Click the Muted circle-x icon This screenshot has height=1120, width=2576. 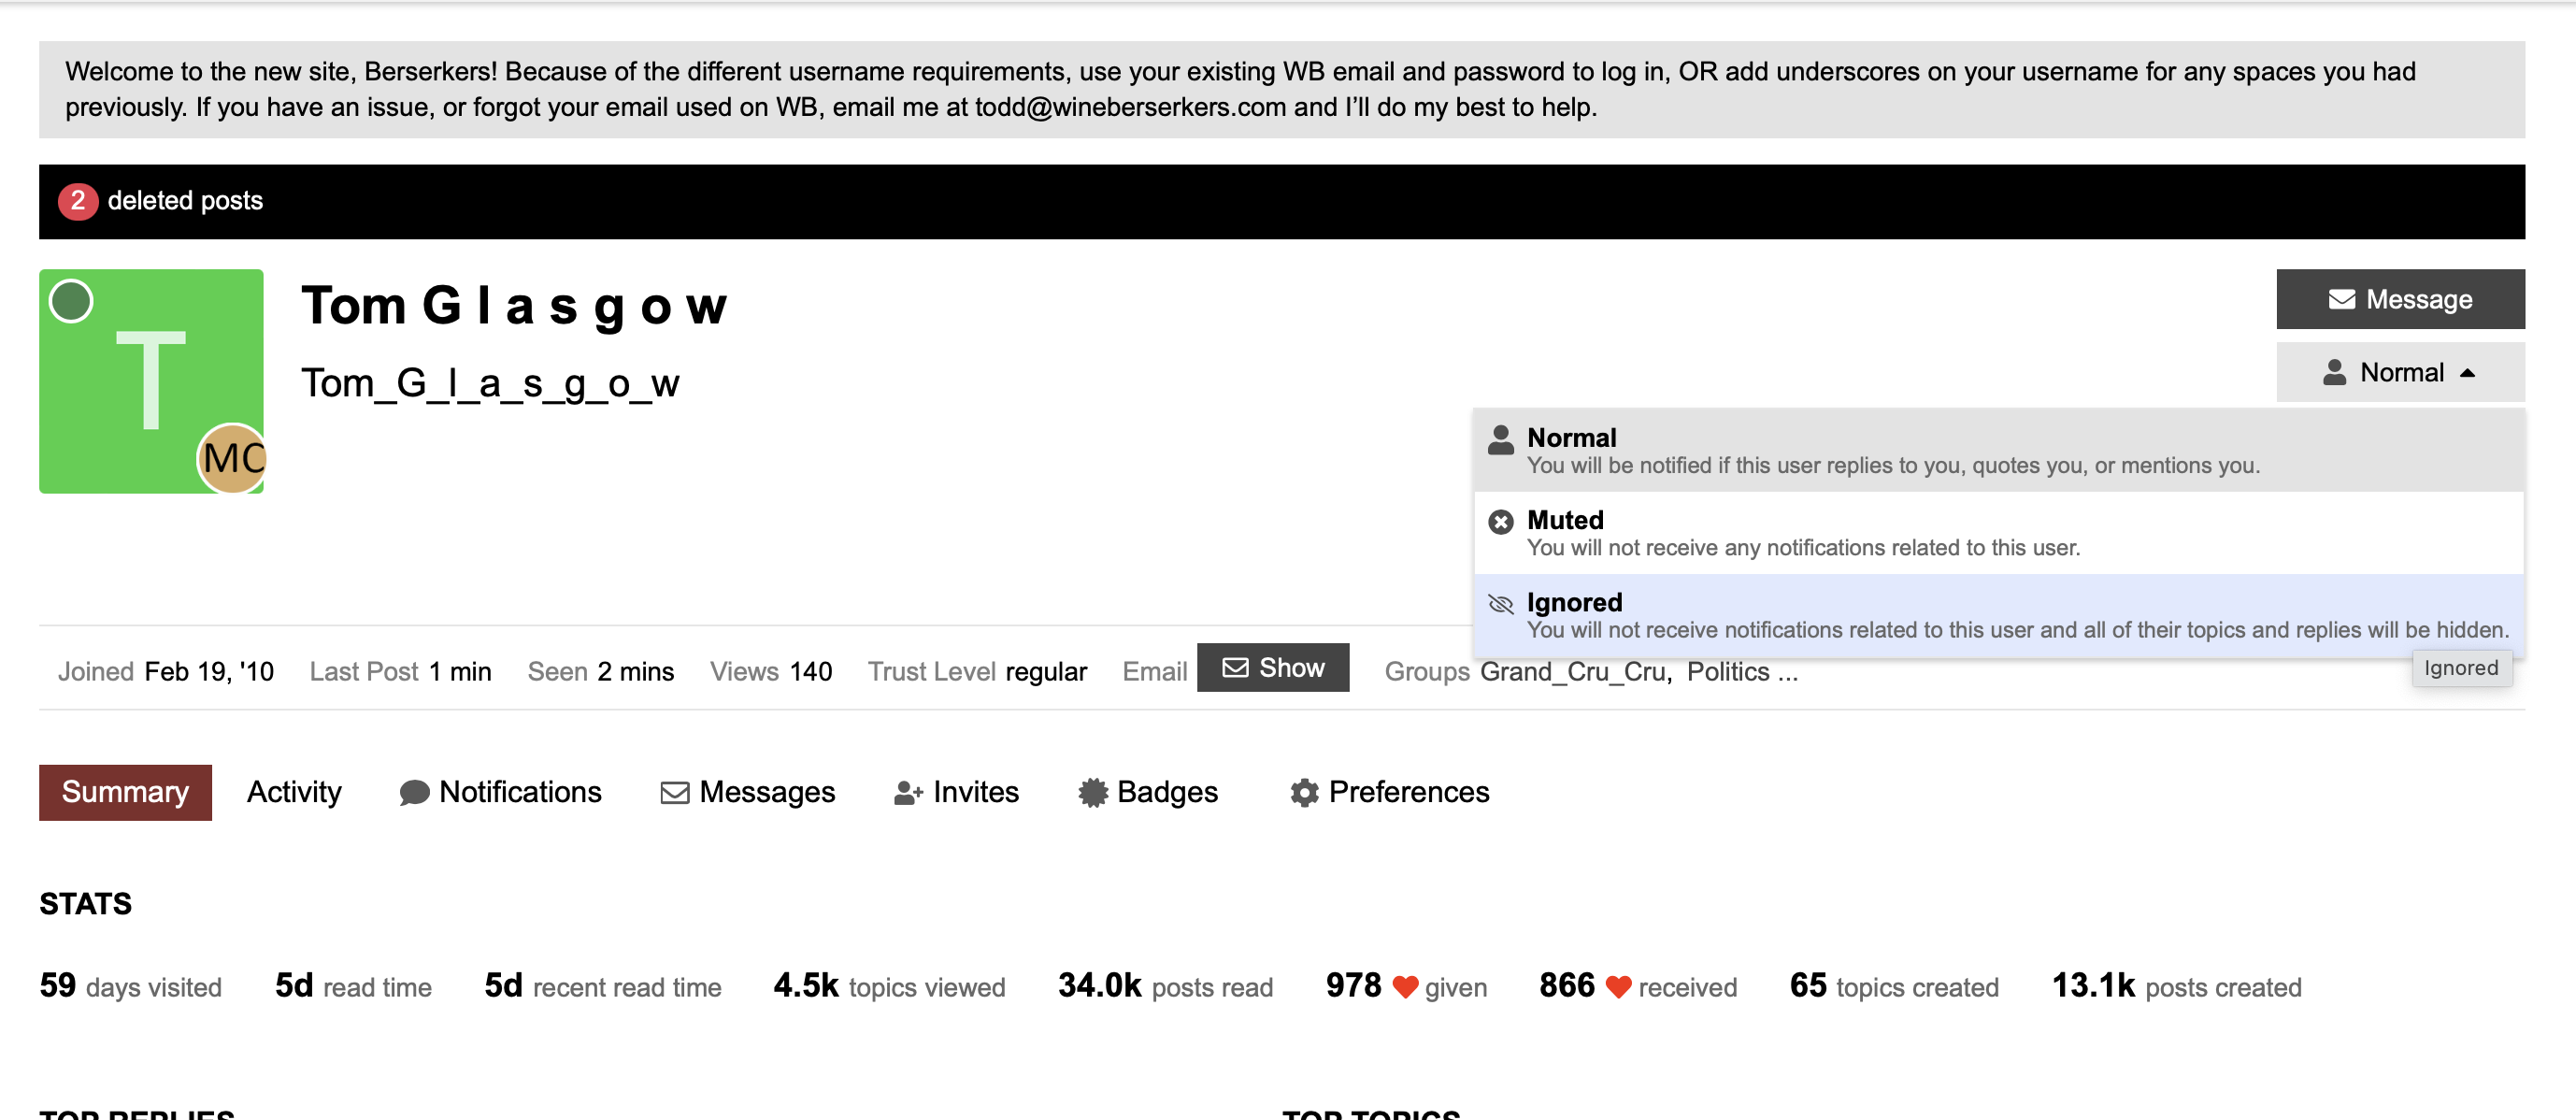tap(1500, 521)
